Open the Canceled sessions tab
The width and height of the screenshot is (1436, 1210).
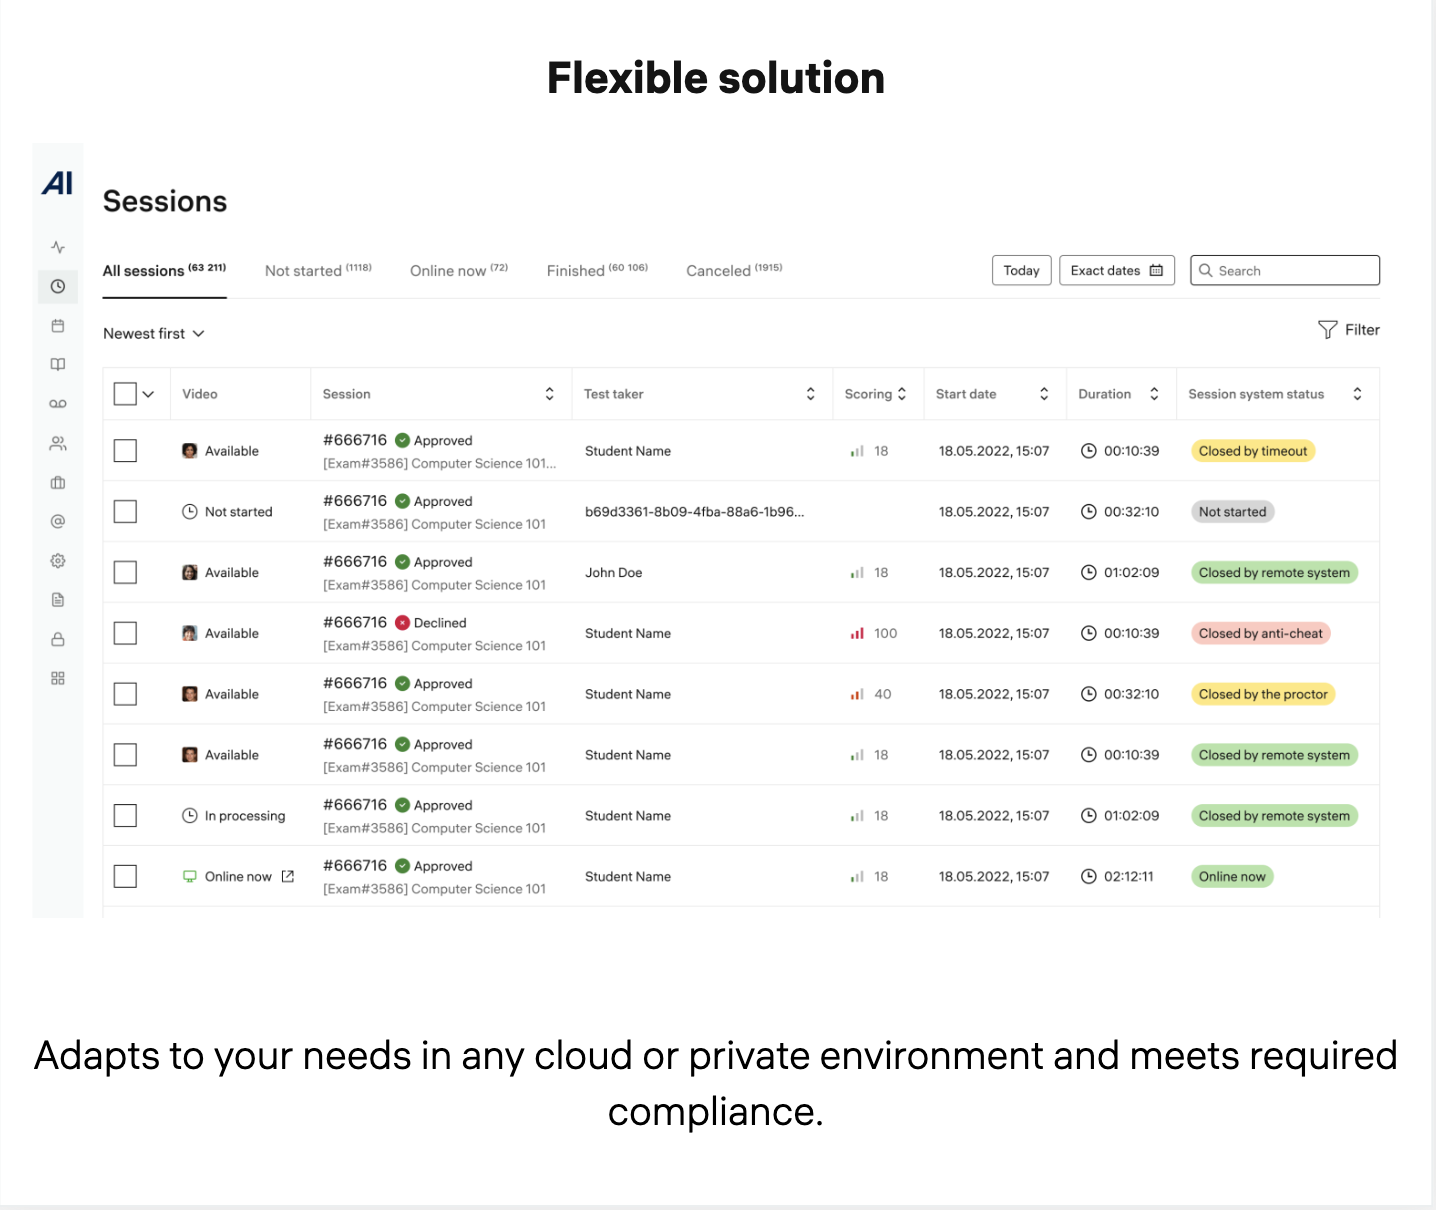tap(733, 270)
